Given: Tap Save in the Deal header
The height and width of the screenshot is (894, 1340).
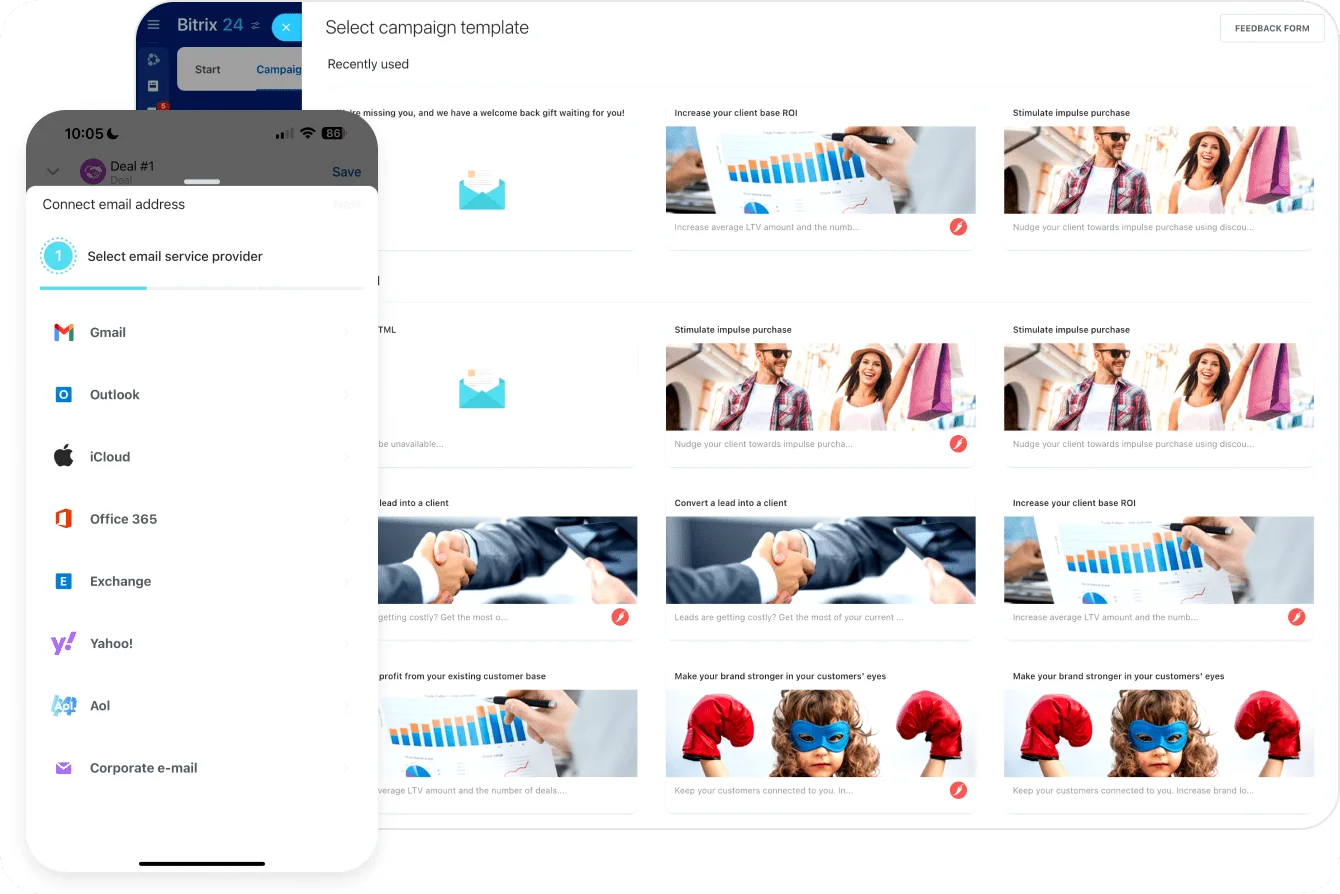Looking at the screenshot, I should (346, 172).
